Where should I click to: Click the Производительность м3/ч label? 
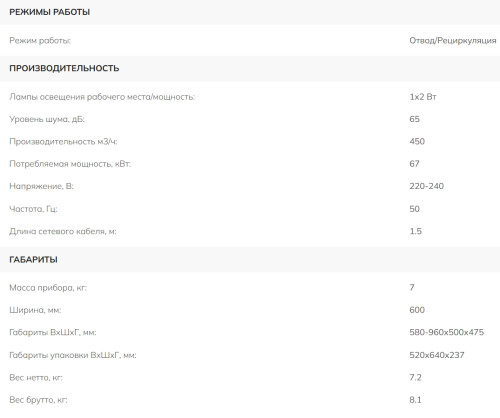[x=63, y=142]
